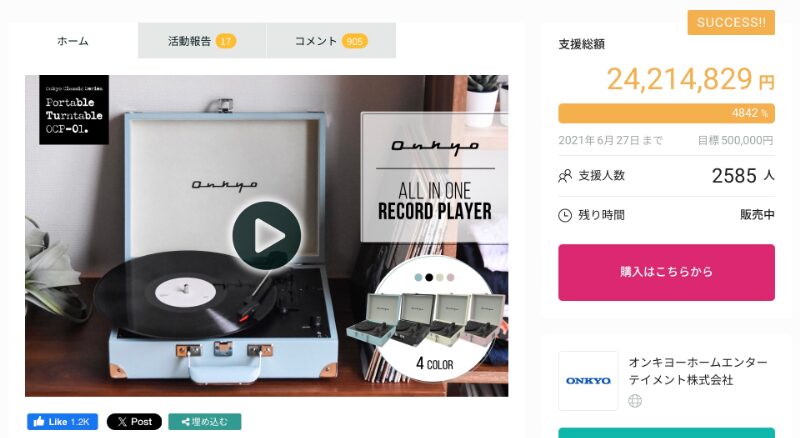Open the コメント tab

[x=331, y=41]
